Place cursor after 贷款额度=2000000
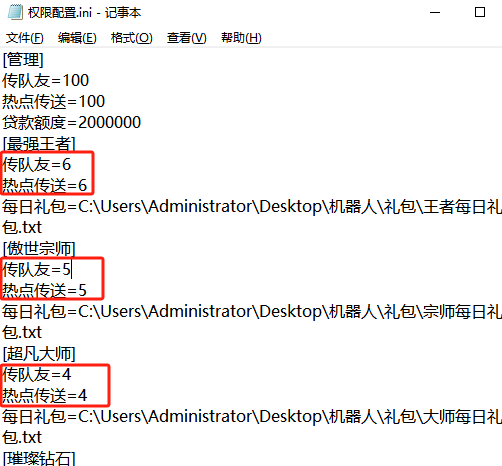This screenshot has width=502, height=466. point(141,122)
